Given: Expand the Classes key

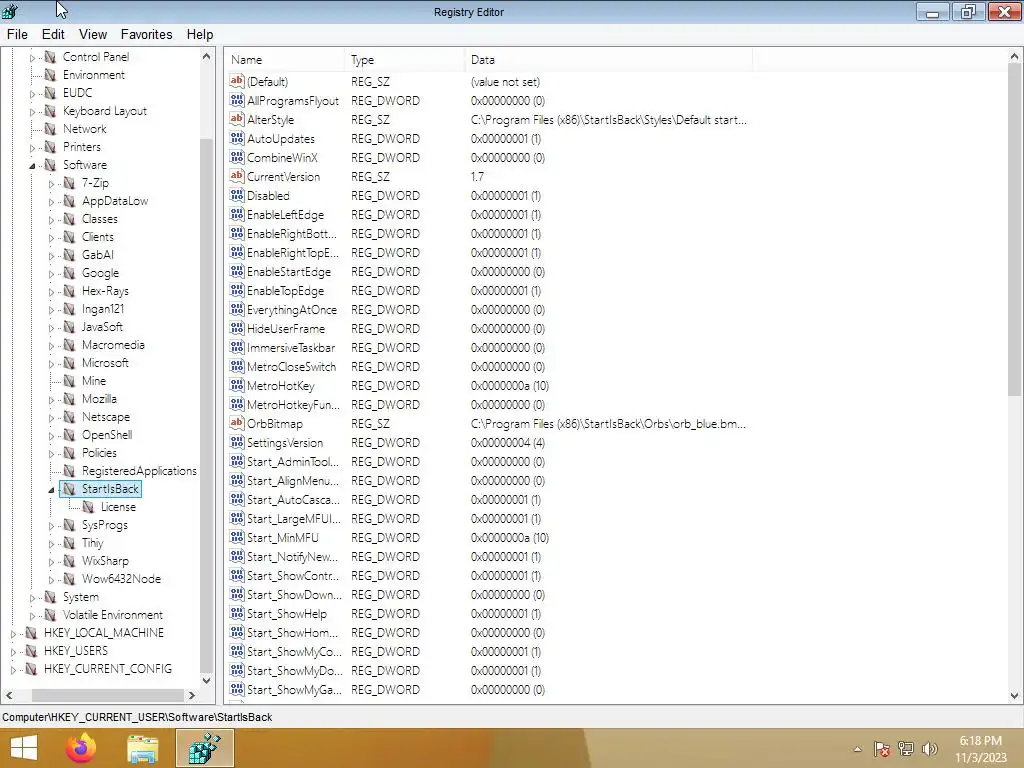Looking at the screenshot, I should click(x=51, y=220).
